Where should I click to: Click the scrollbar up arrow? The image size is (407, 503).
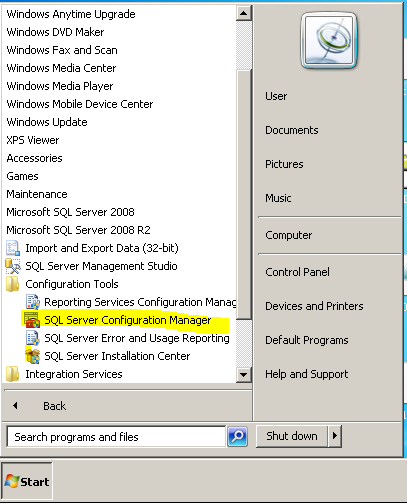[x=243, y=13]
